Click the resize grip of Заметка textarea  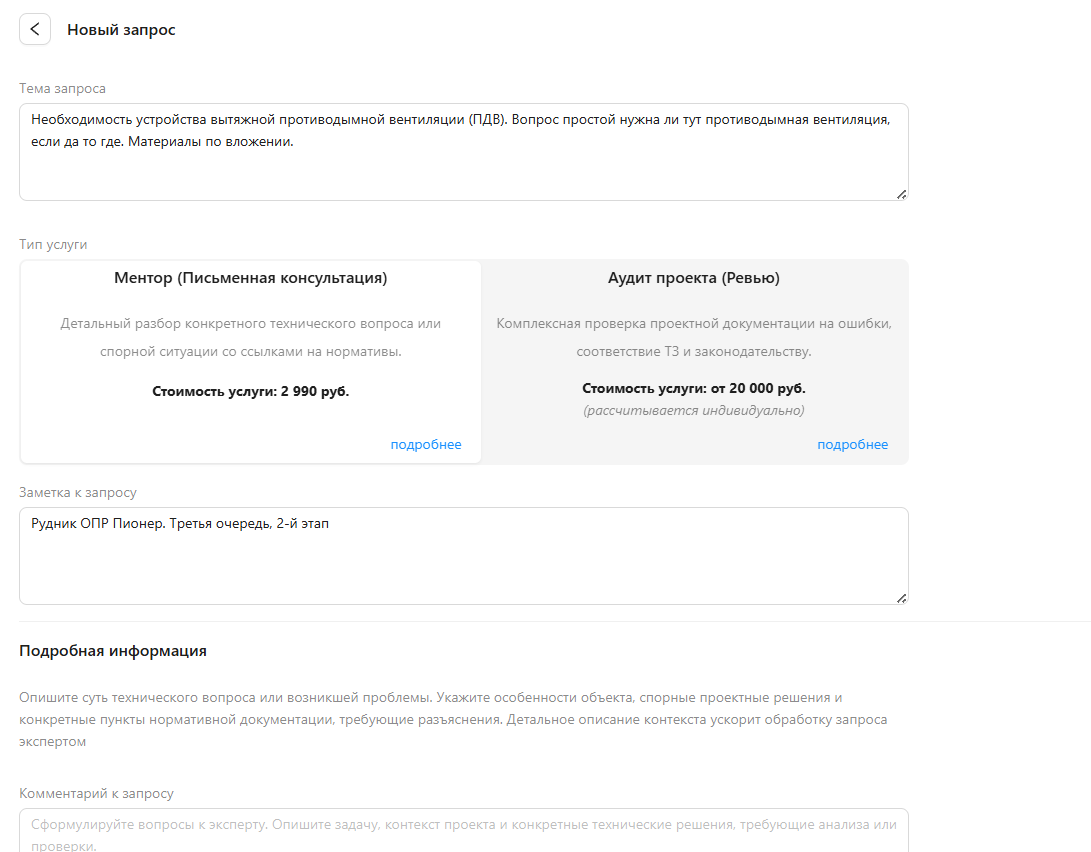901,597
